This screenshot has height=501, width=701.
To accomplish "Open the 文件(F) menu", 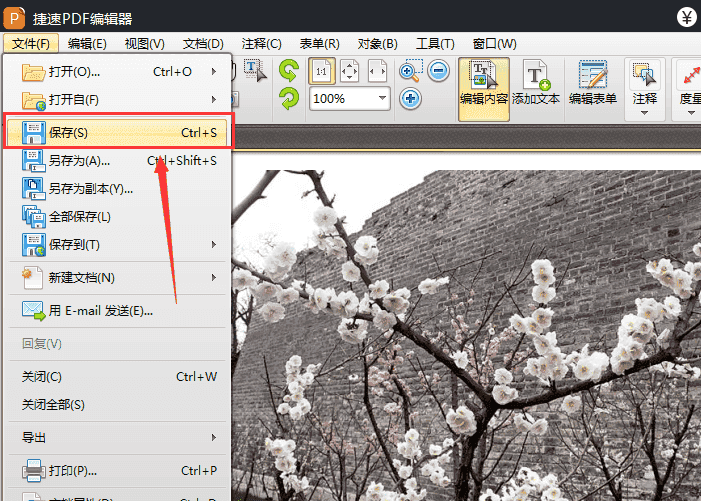I will pos(31,44).
